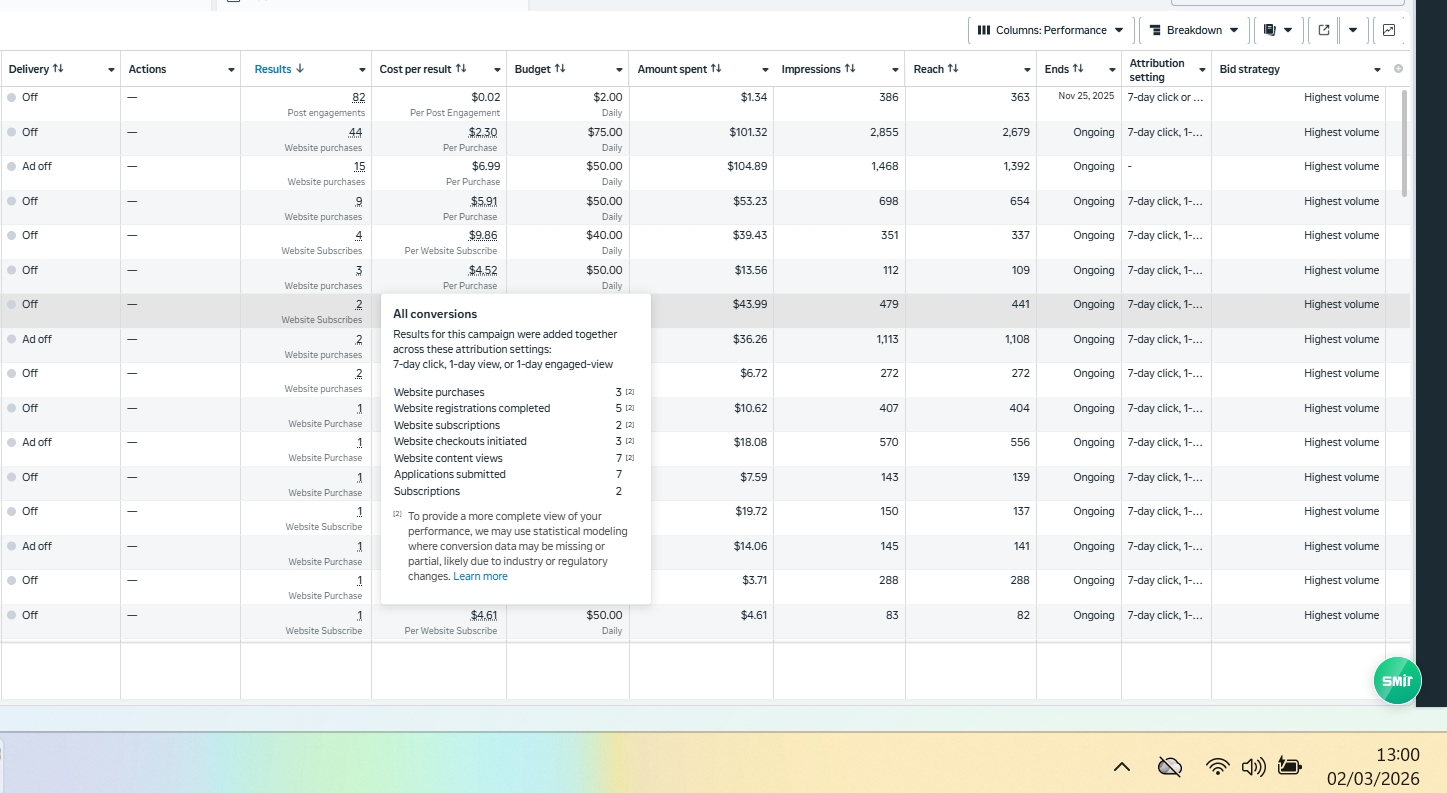Viewport: 1447px width, 793px height.
Task: Click the Cost per result sort arrows
Action: [461, 69]
